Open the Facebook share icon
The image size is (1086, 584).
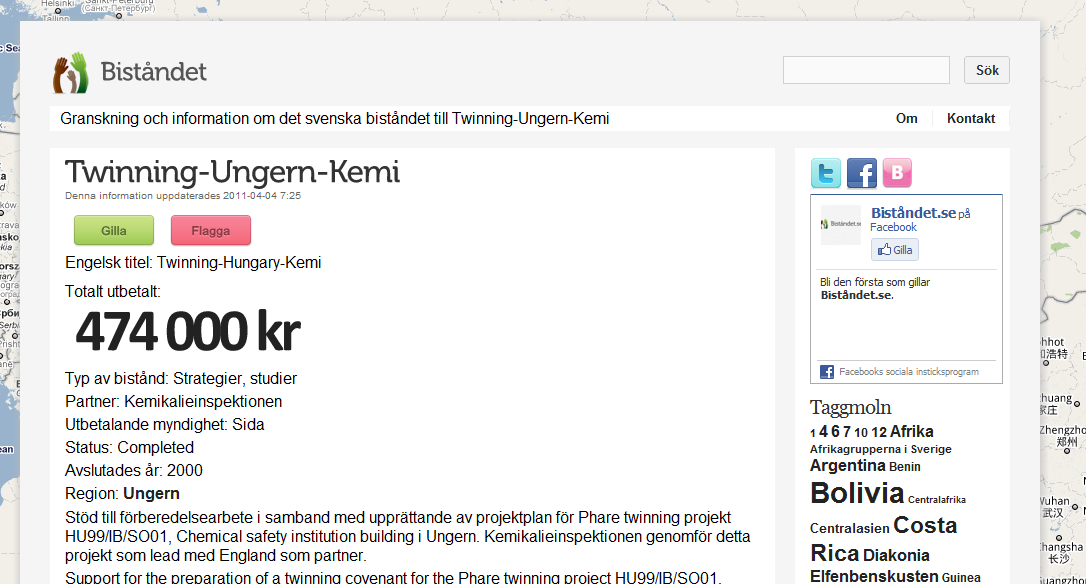tap(862, 173)
